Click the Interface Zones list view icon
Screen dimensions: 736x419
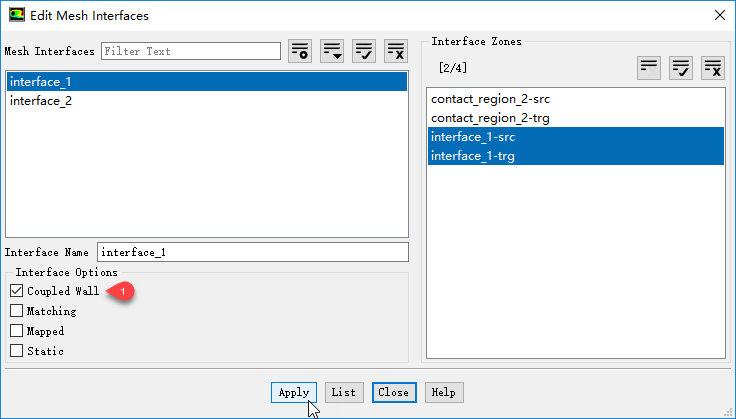coord(650,68)
